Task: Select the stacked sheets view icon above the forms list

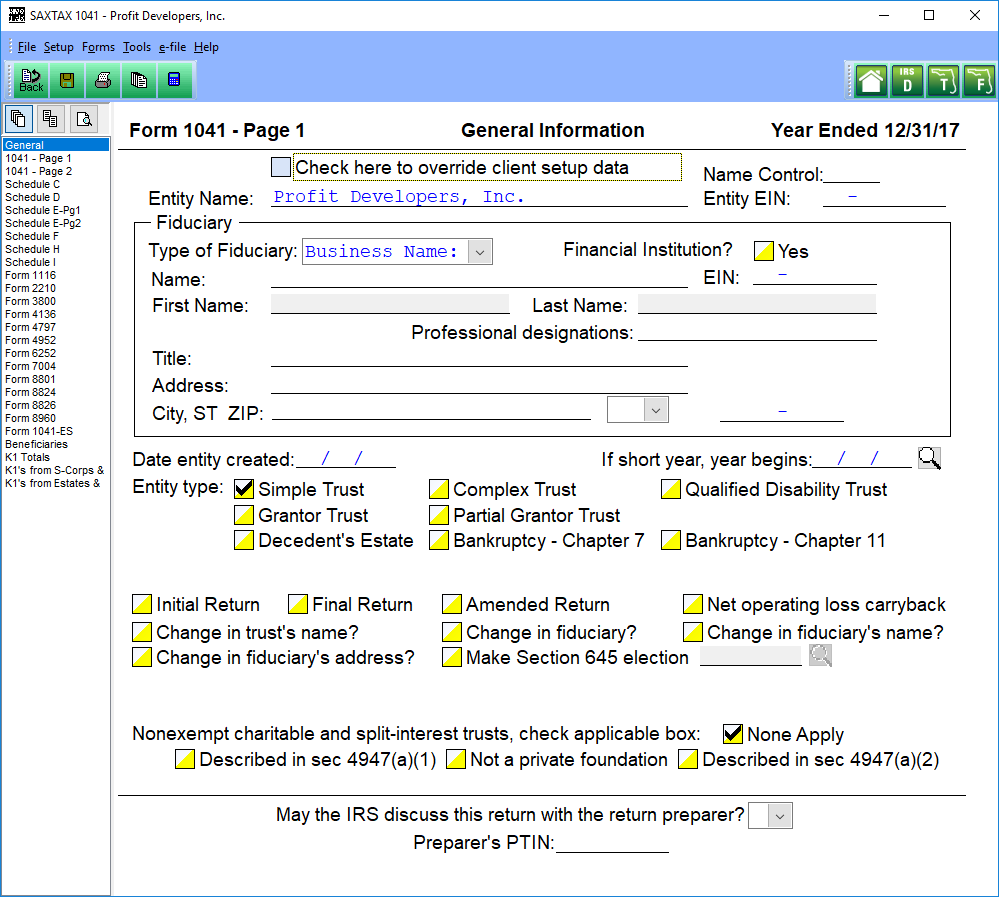Action: (18, 119)
